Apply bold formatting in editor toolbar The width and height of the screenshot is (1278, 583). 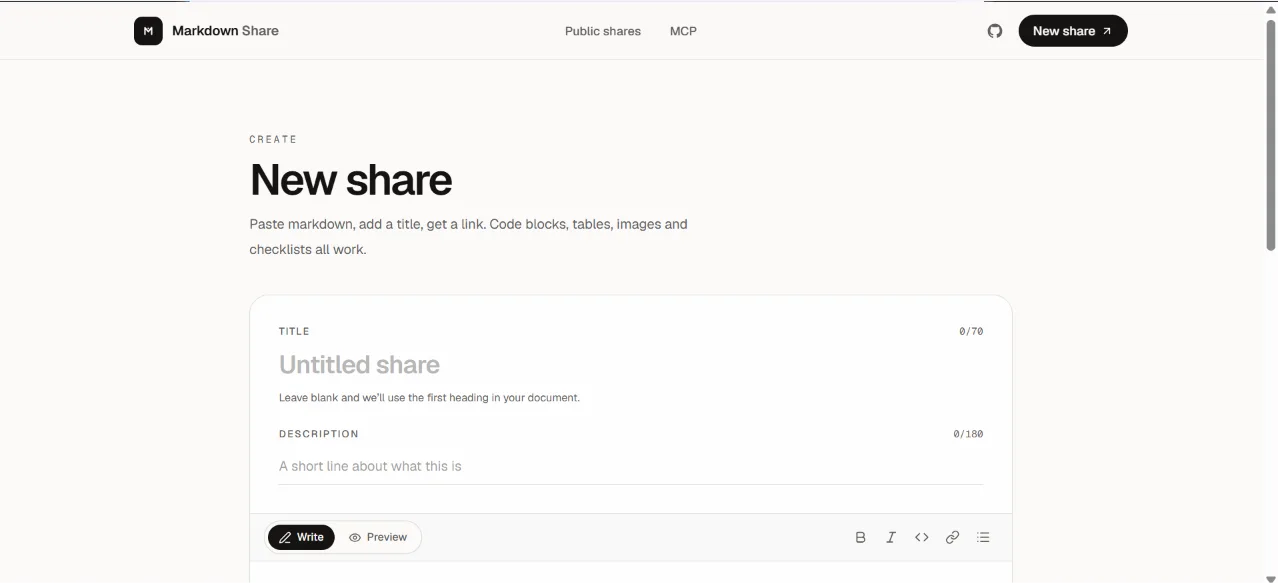pos(860,537)
